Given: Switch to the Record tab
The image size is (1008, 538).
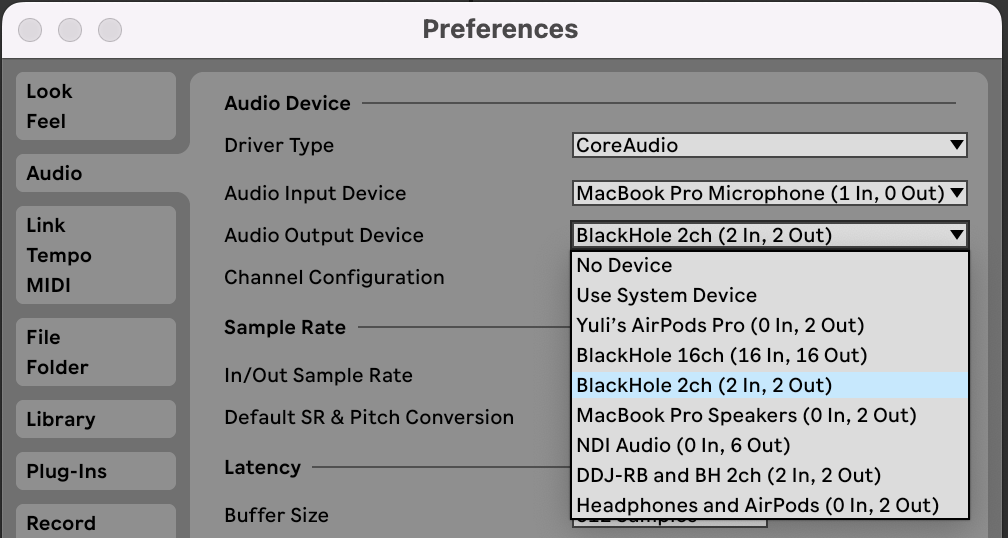Looking at the screenshot, I should [96, 522].
